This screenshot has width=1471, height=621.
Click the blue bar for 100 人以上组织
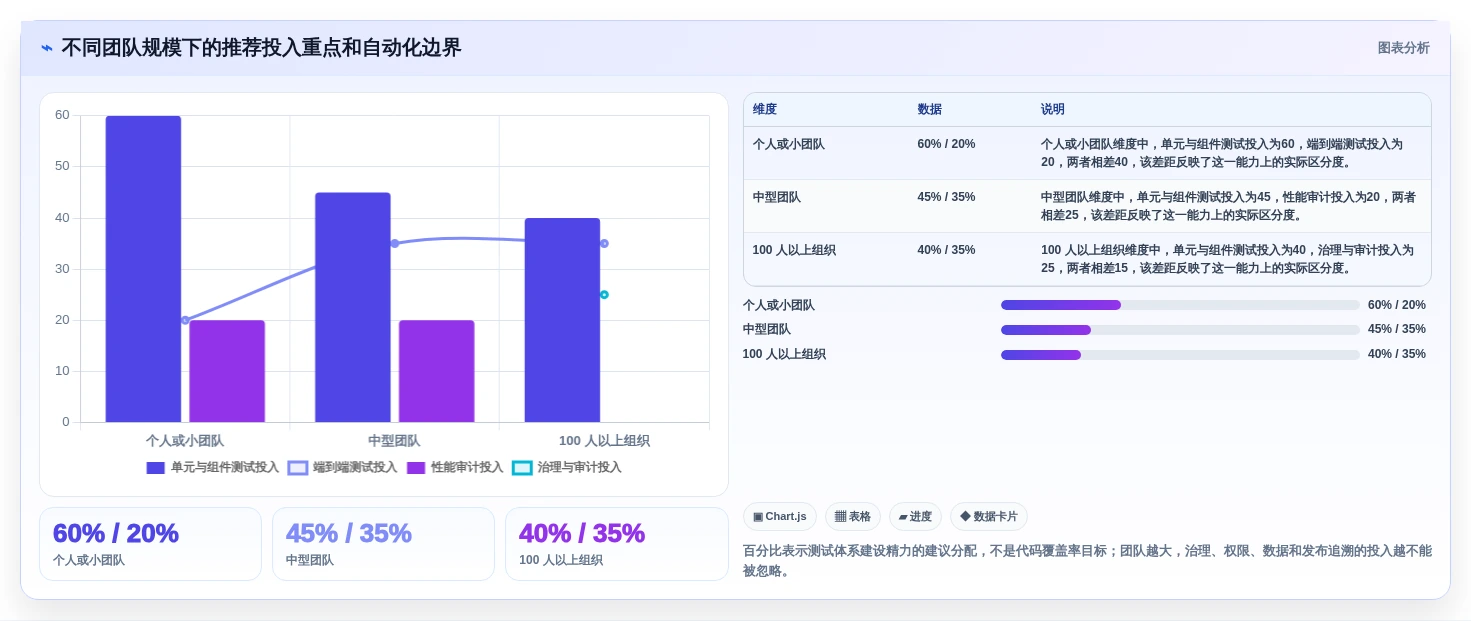tap(562, 320)
